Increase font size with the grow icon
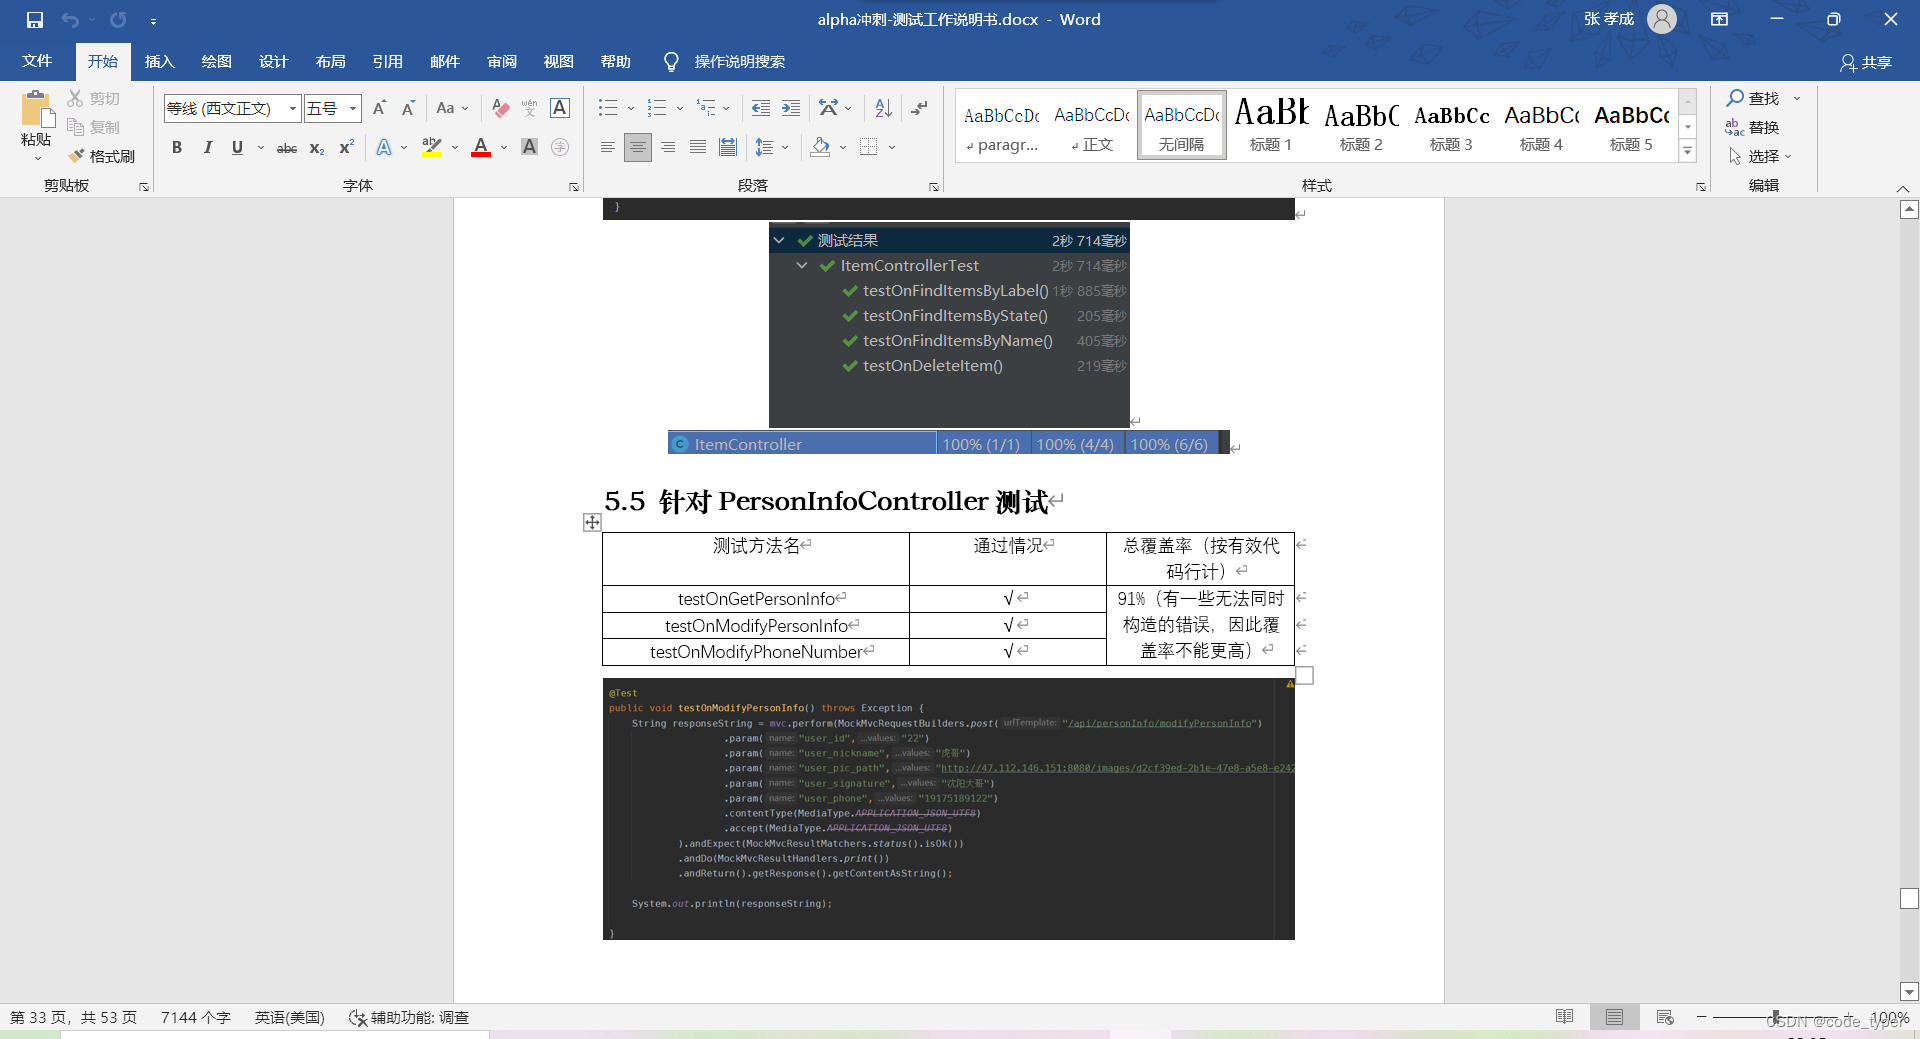This screenshot has width=1920, height=1039. tap(379, 108)
